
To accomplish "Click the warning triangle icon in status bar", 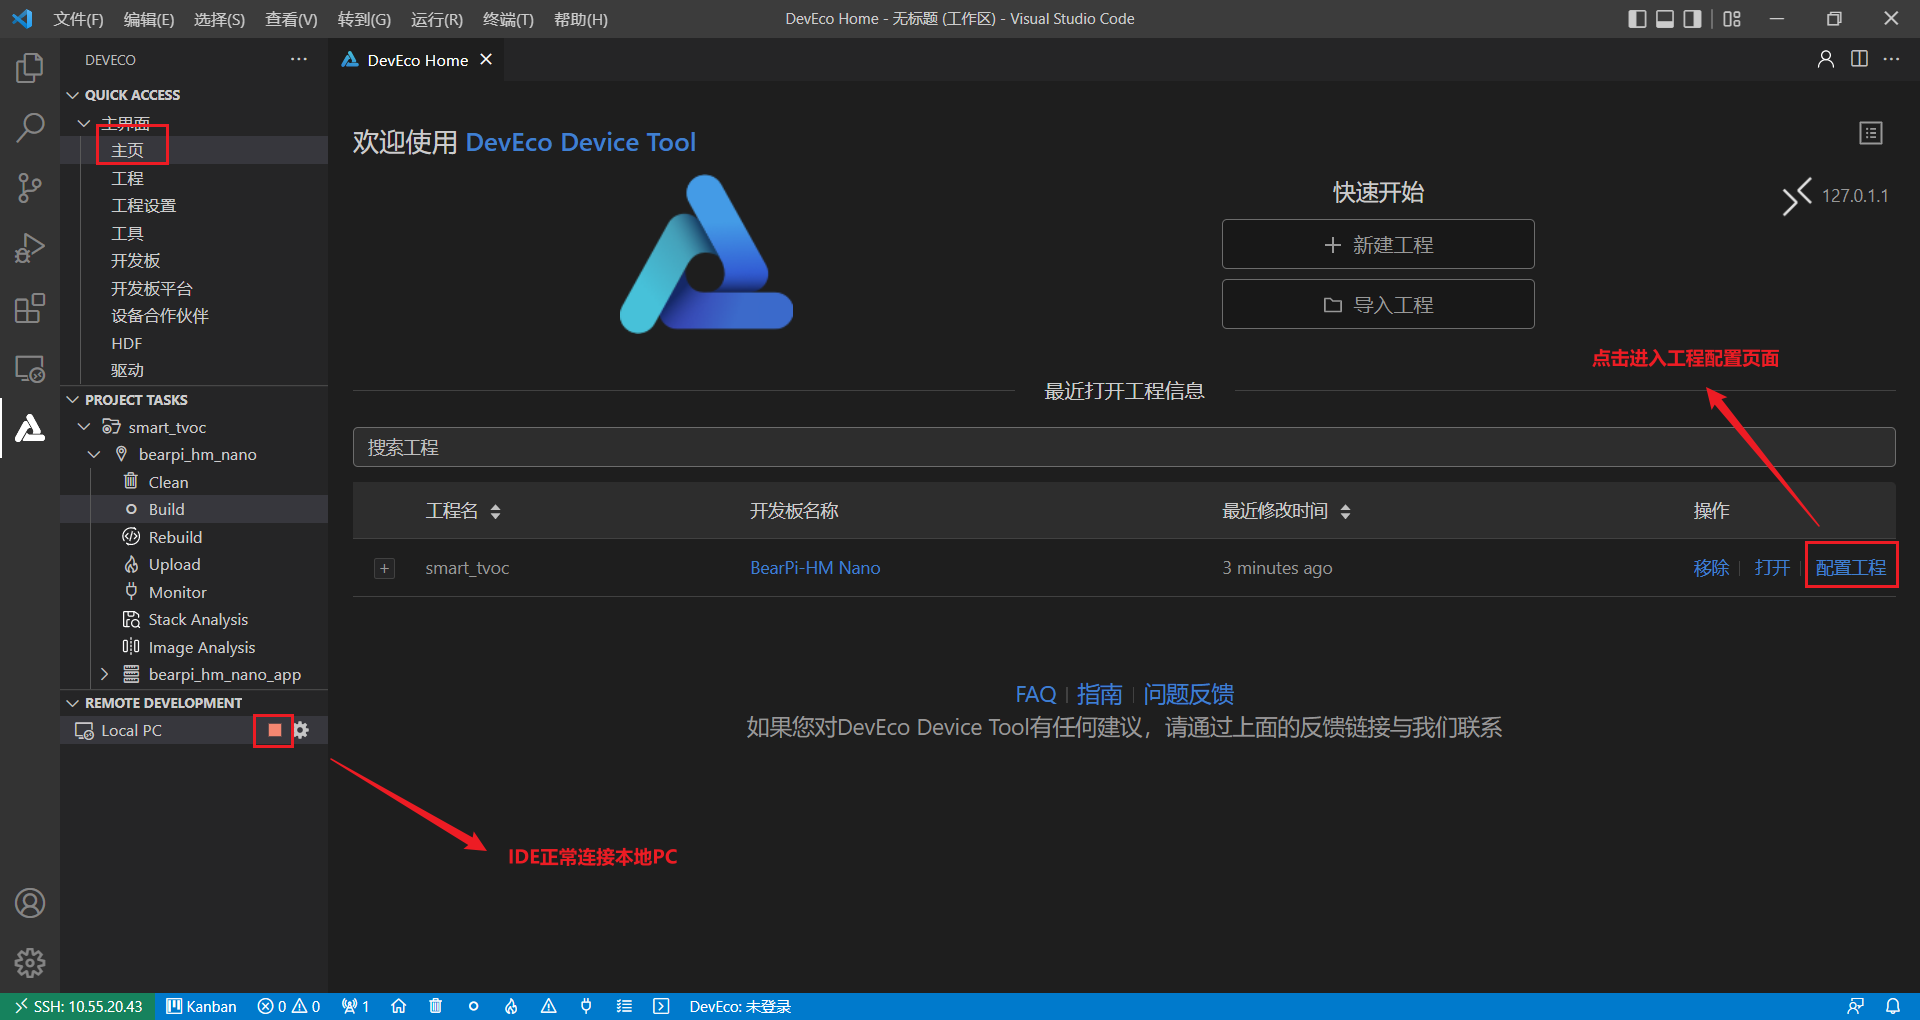I will tap(549, 1006).
